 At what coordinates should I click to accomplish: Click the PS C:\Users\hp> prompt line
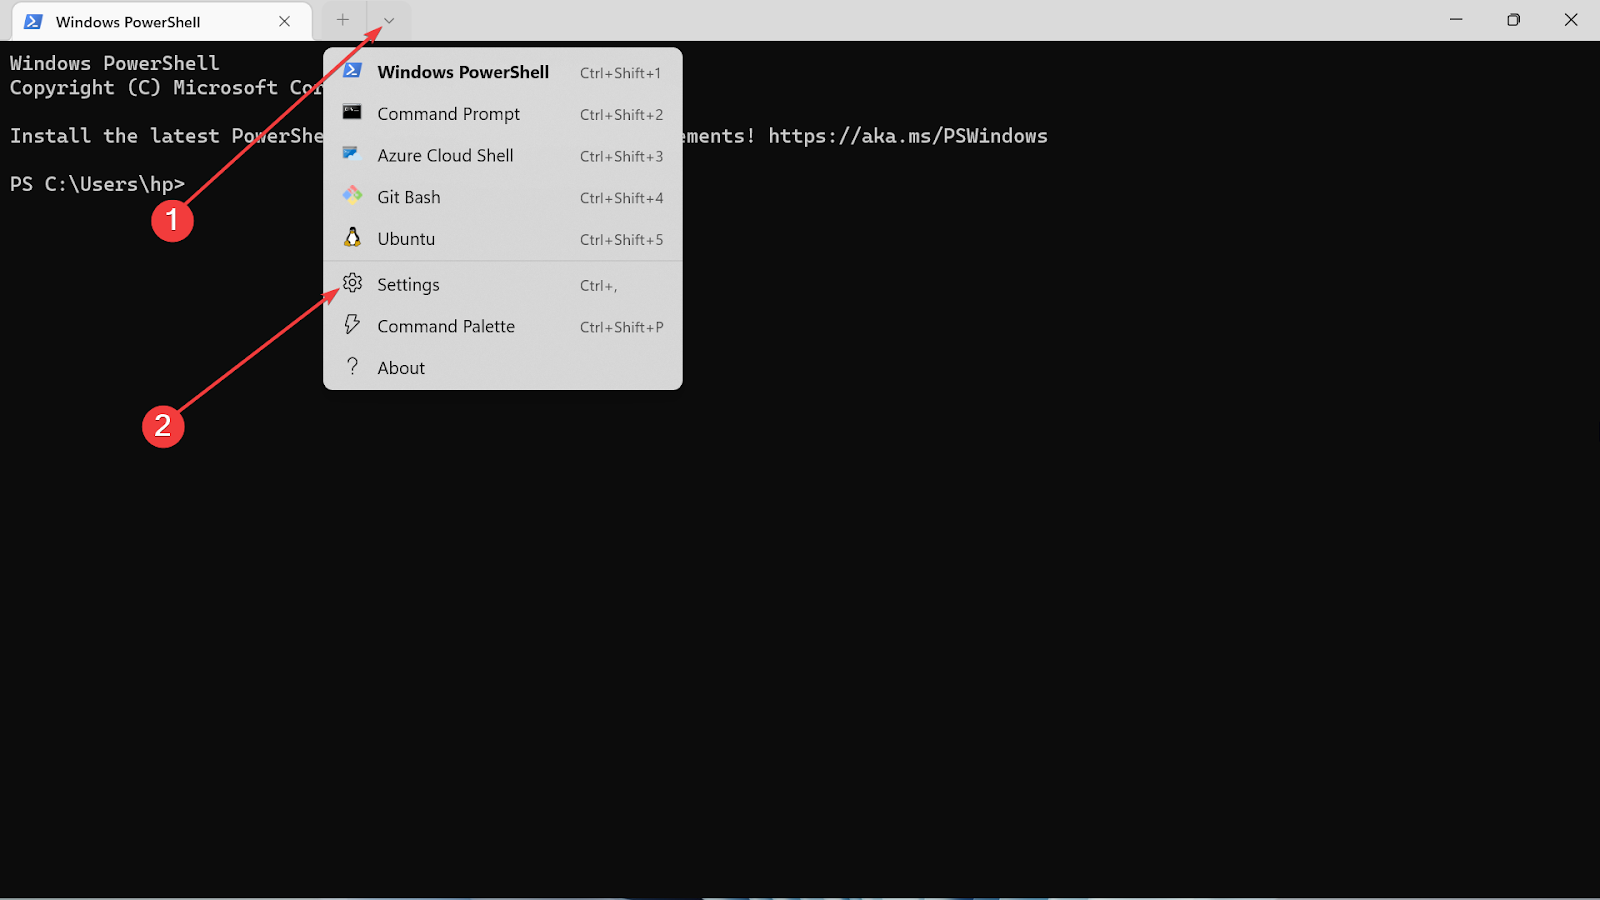(x=97, y=184)
